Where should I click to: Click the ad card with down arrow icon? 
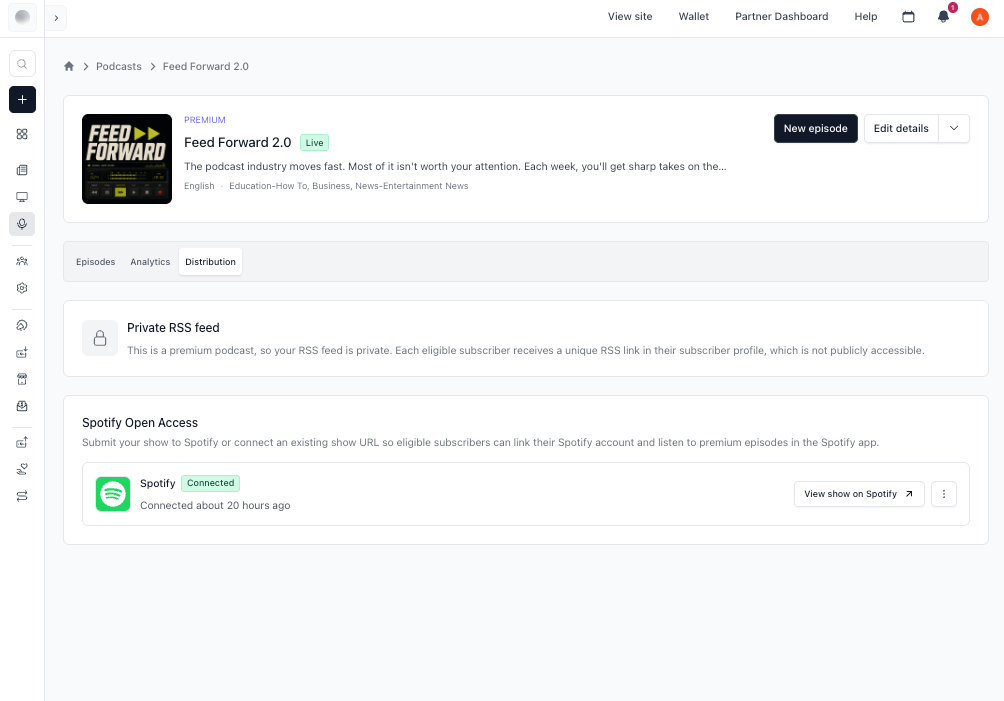tap(22, 353)
